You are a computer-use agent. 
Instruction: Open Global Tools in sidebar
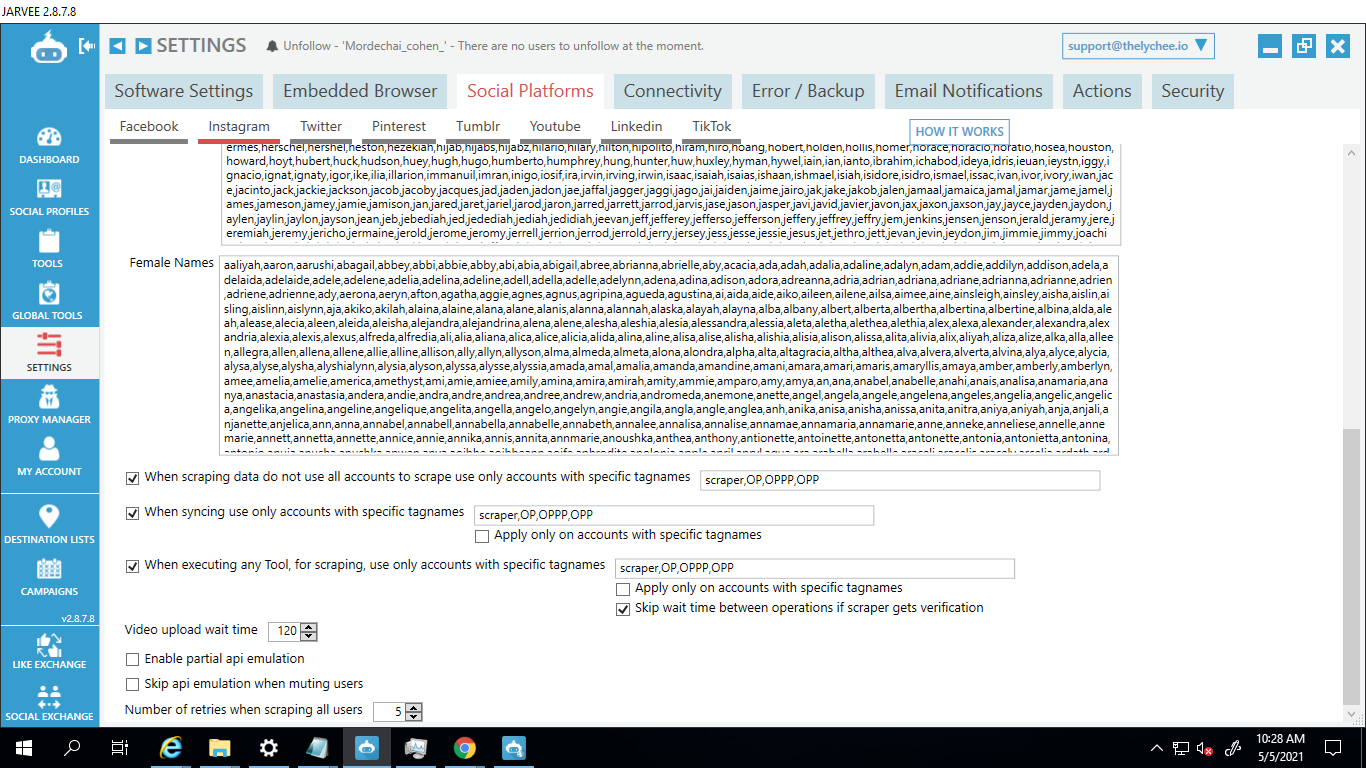49,302
